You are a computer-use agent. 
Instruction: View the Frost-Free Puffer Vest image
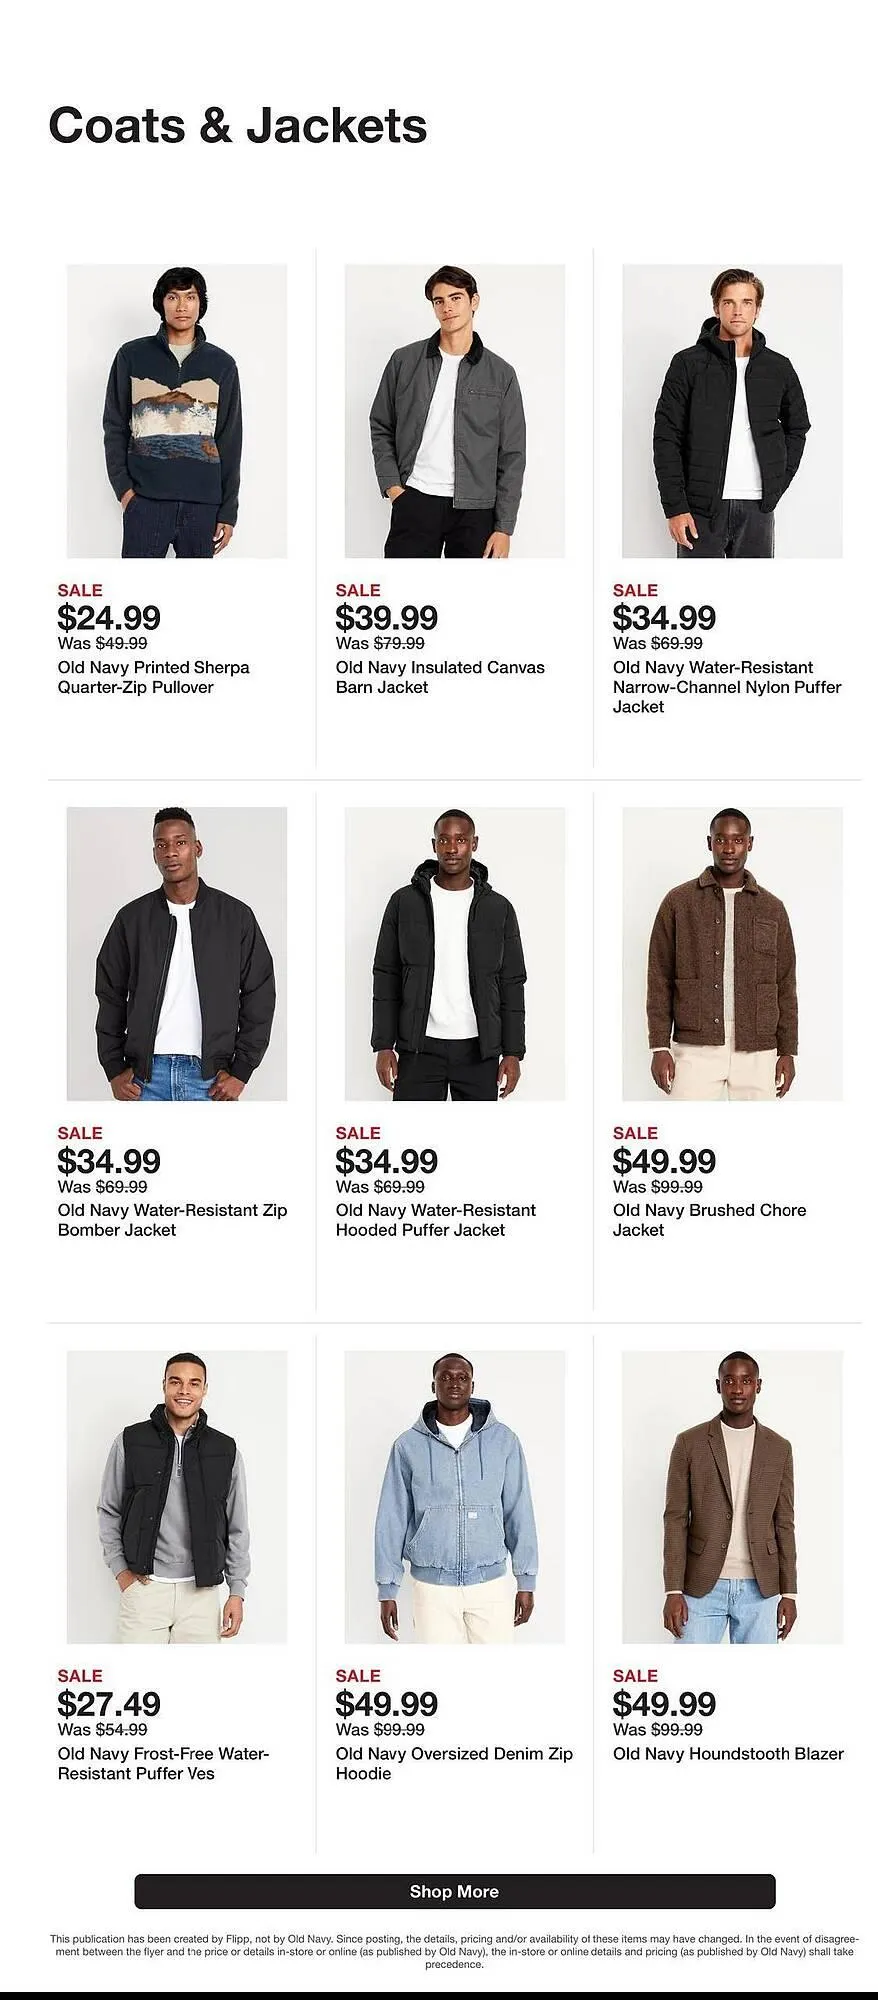point(177,1497)
